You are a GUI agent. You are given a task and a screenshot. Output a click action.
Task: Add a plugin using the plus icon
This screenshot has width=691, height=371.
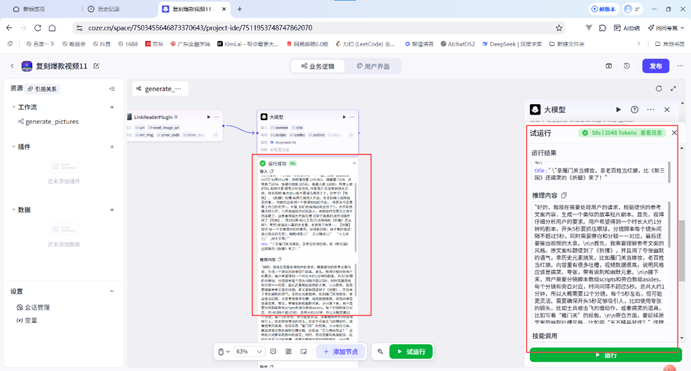click(112, 147)
